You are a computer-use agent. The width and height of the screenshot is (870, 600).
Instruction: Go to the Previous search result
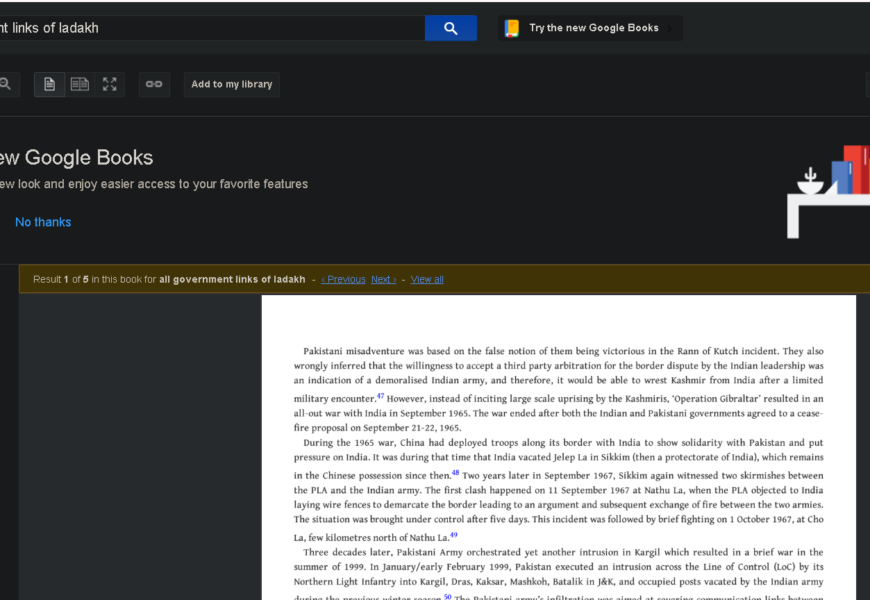pos(343,279)
